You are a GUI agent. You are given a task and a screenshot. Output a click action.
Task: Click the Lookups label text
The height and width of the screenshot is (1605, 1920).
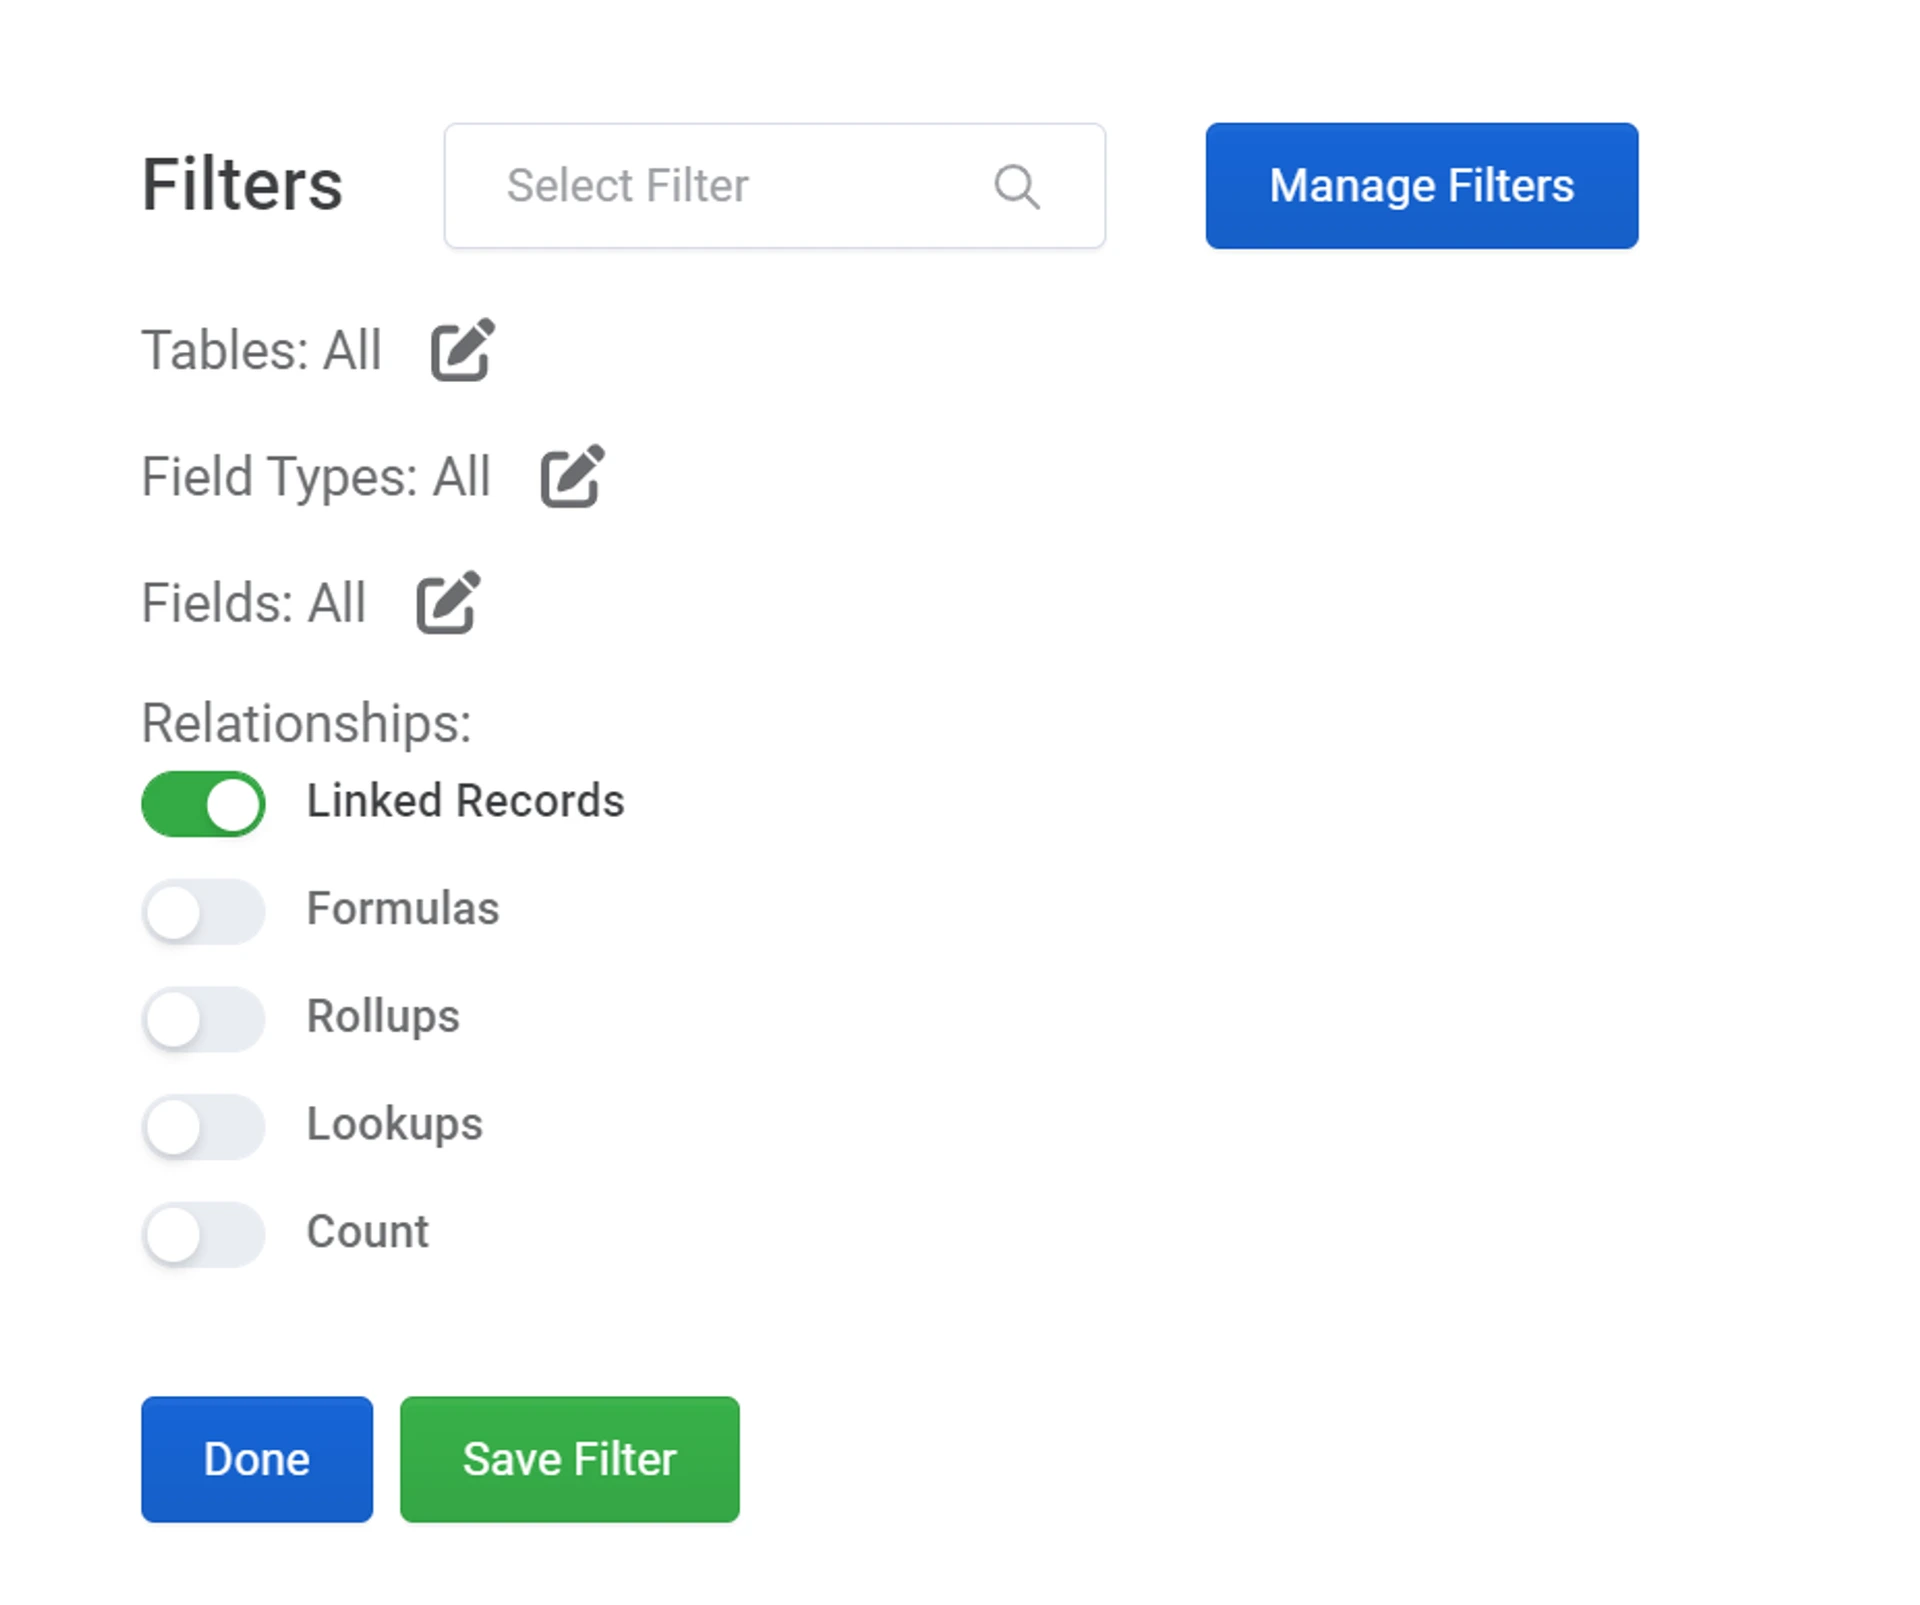tap(394, 1124)
